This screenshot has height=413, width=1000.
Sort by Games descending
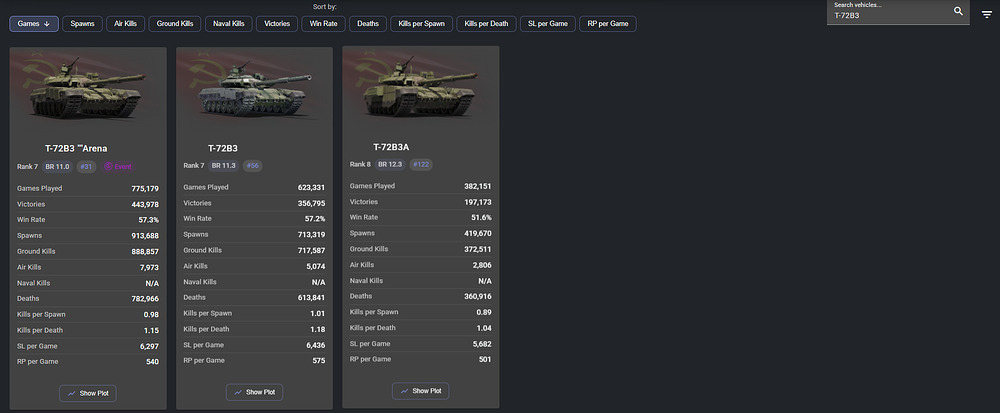34,24
